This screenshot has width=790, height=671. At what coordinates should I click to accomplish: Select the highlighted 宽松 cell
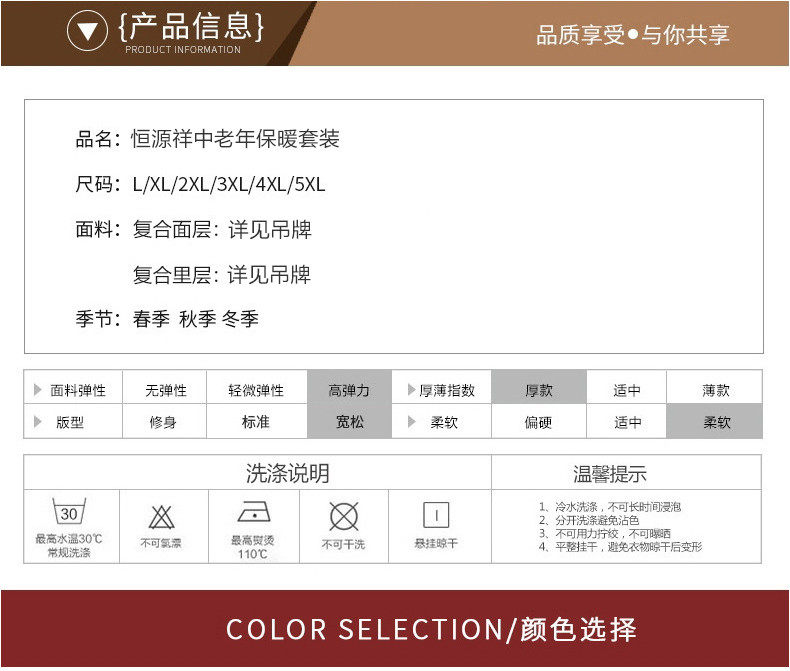(349, 422)
